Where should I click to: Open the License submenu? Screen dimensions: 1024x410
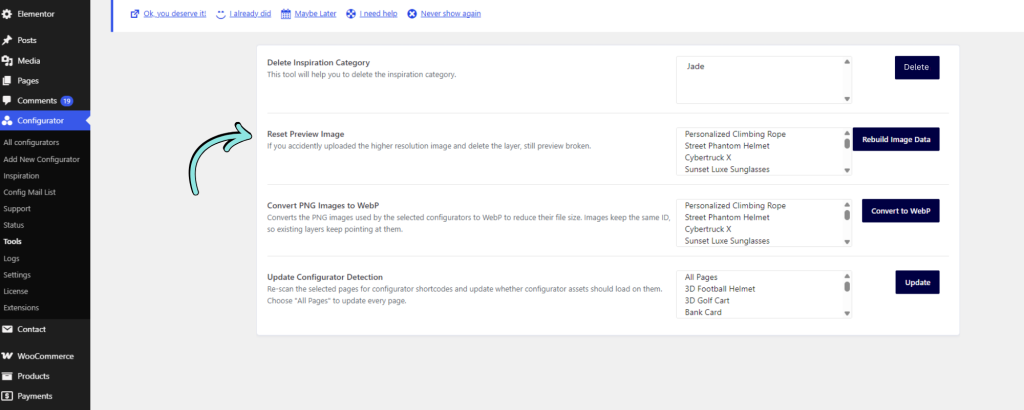[x=15, y=291]
